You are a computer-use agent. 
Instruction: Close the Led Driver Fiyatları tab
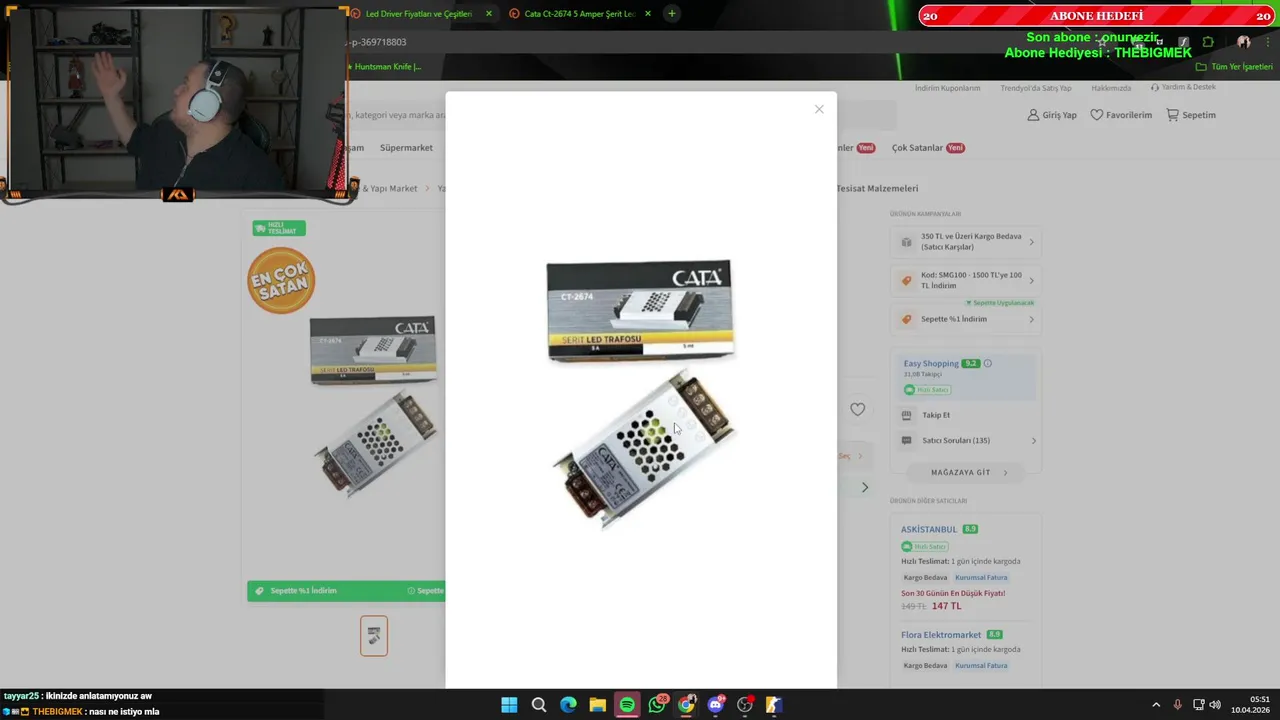tap(489, 14)
